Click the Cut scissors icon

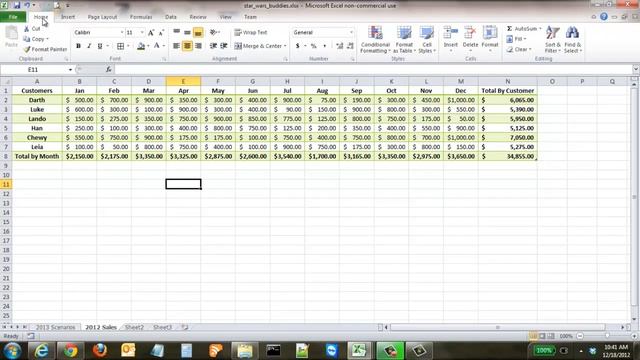click(x=27, y=29)
